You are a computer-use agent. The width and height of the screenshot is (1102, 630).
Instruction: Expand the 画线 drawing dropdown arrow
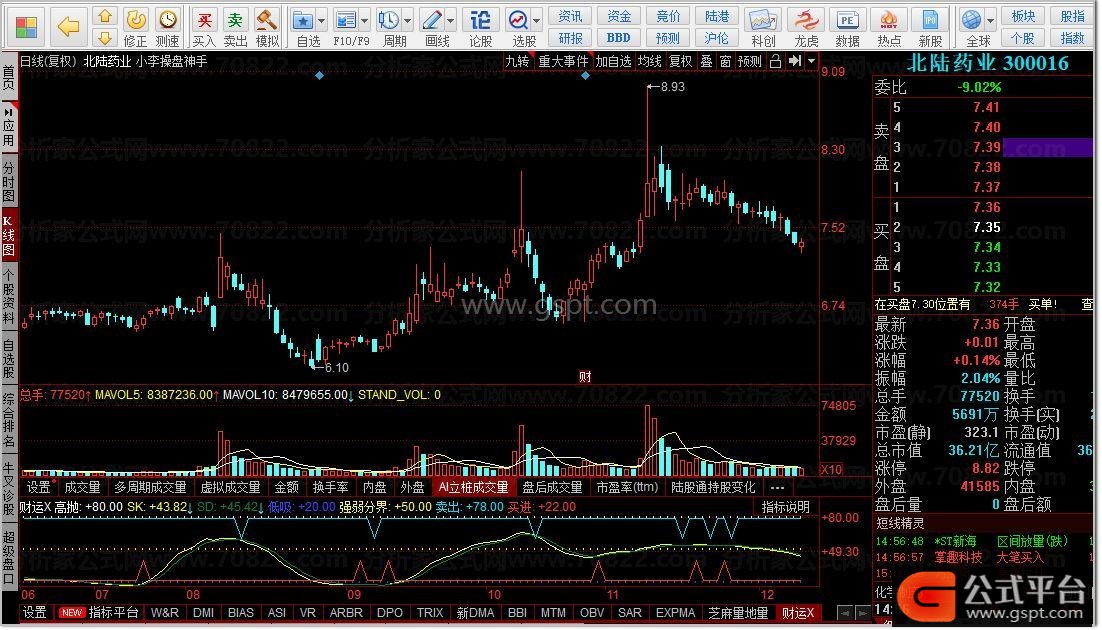coord(450,20)
